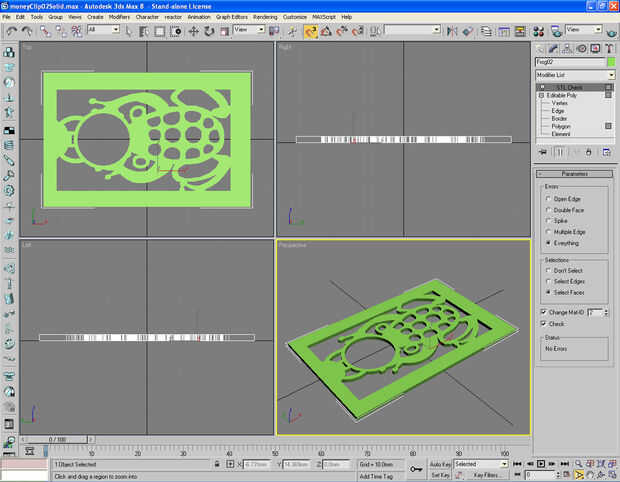
Task: Switch to the Hierarchy panel tab
Action: pos(567,49)
